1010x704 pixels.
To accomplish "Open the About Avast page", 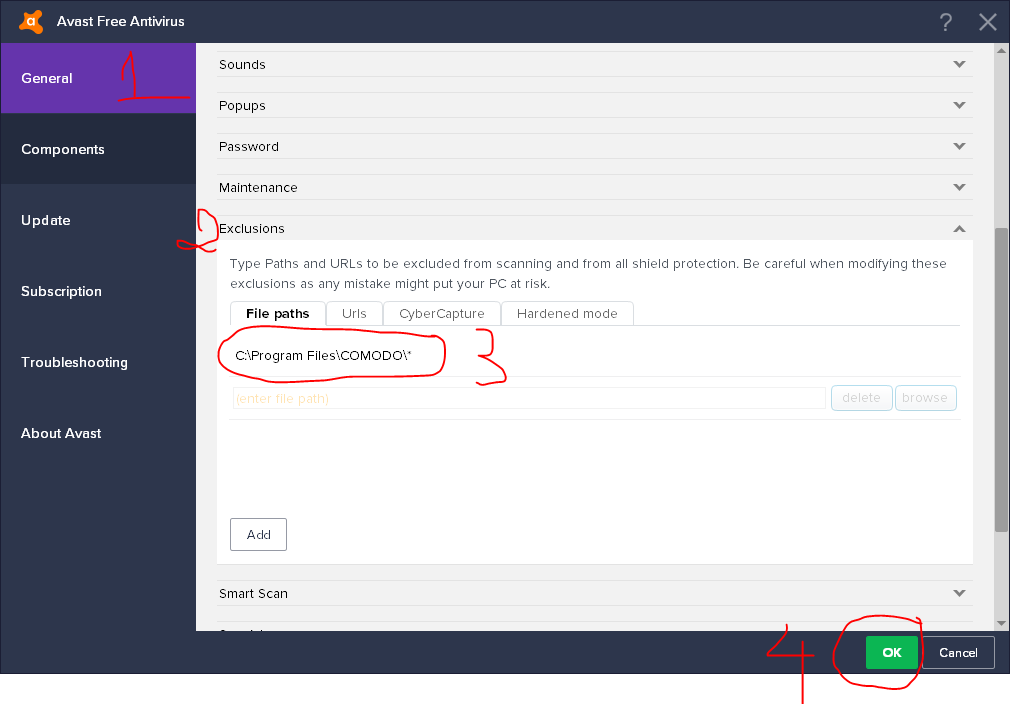I will [x=98, y=433].
